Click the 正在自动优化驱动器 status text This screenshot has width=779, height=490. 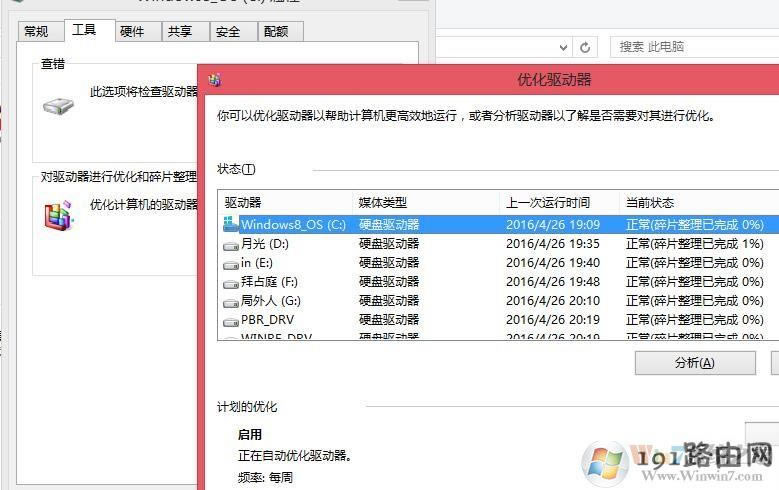(294, 455)
